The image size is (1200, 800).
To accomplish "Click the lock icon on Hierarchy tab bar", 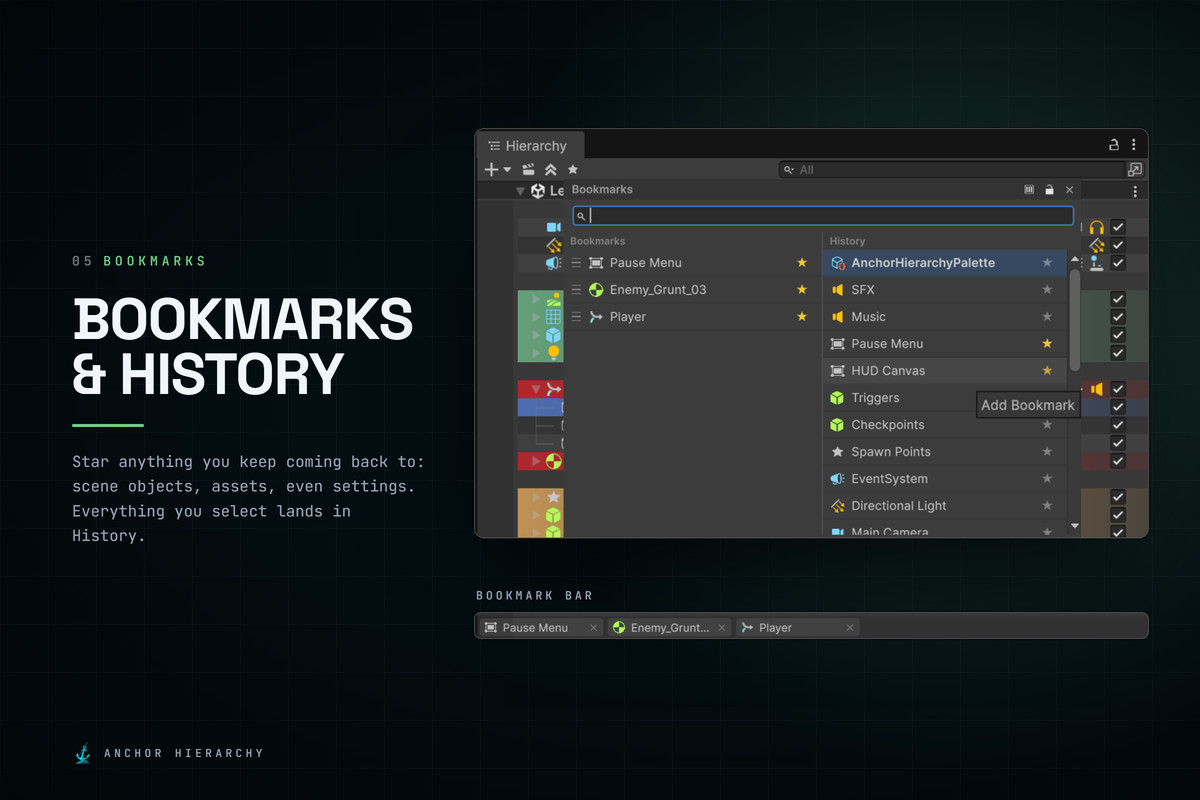I will pos(1114,145).
